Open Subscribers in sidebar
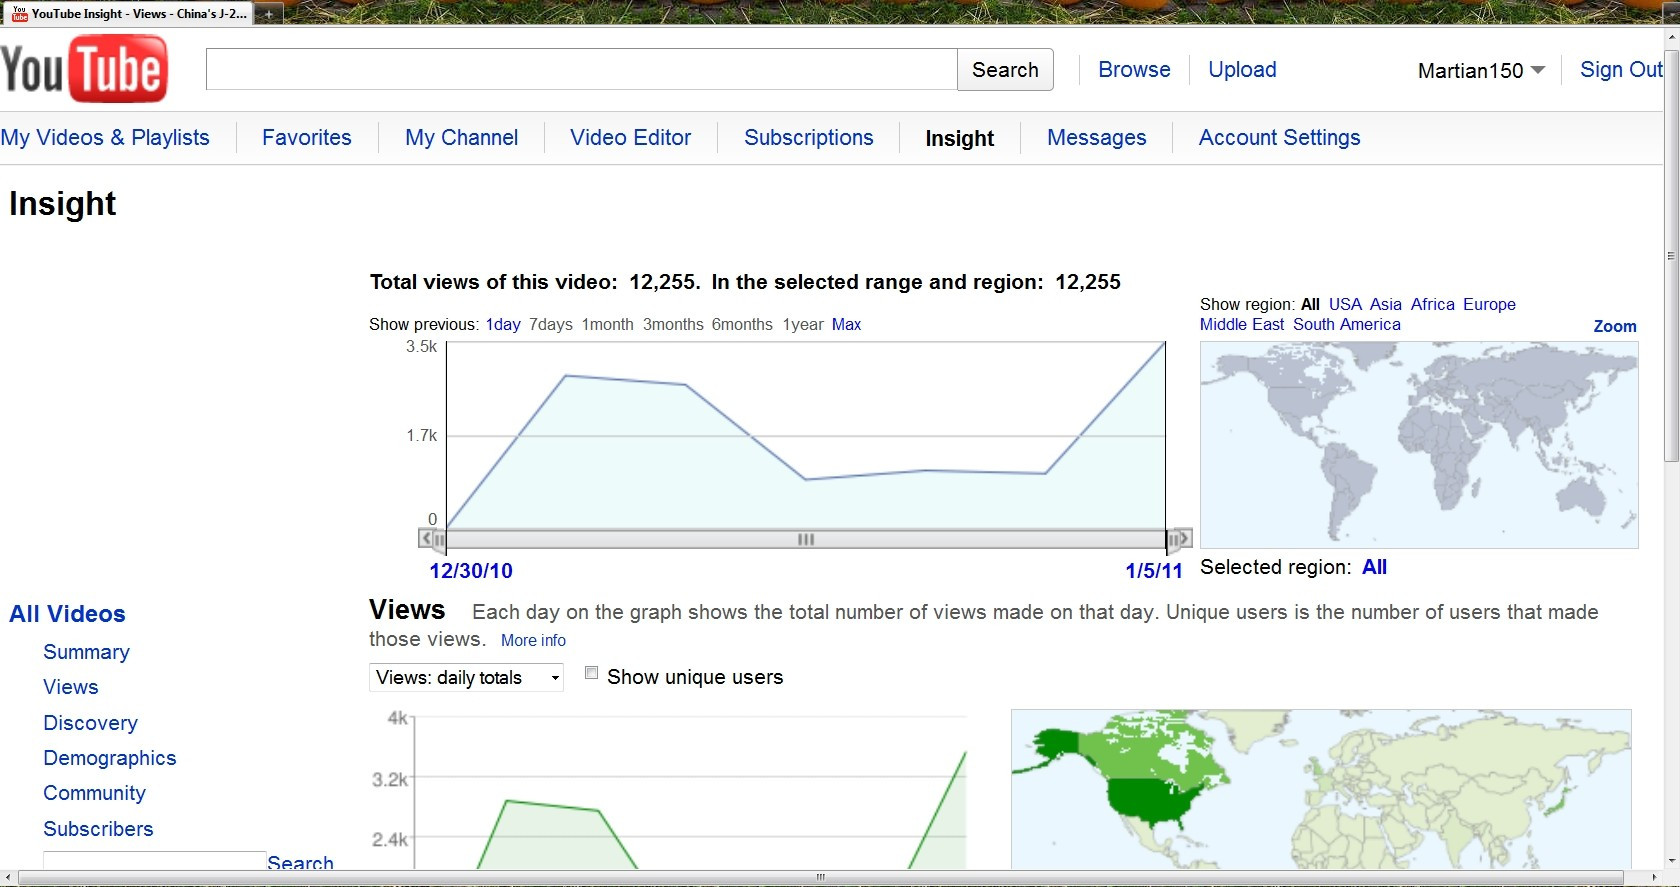The image size is (1680, 887). (x=98, y=829)
